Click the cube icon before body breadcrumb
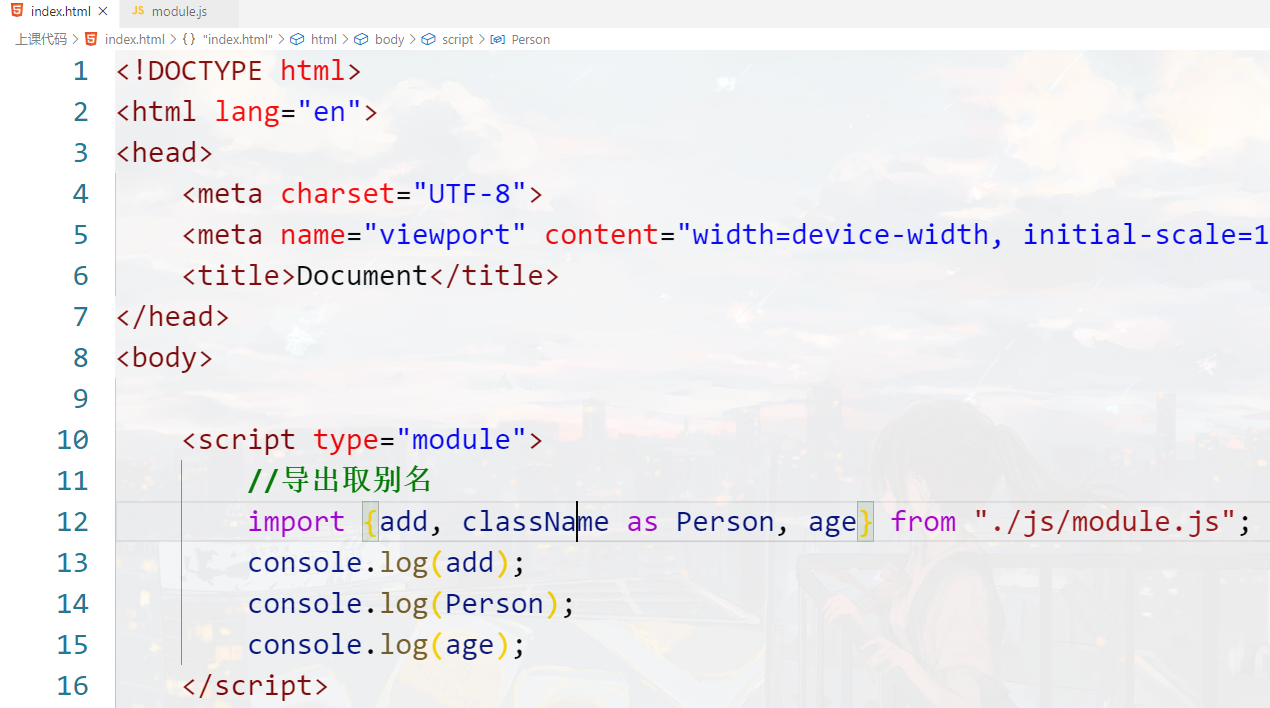 tap(361, 39)
